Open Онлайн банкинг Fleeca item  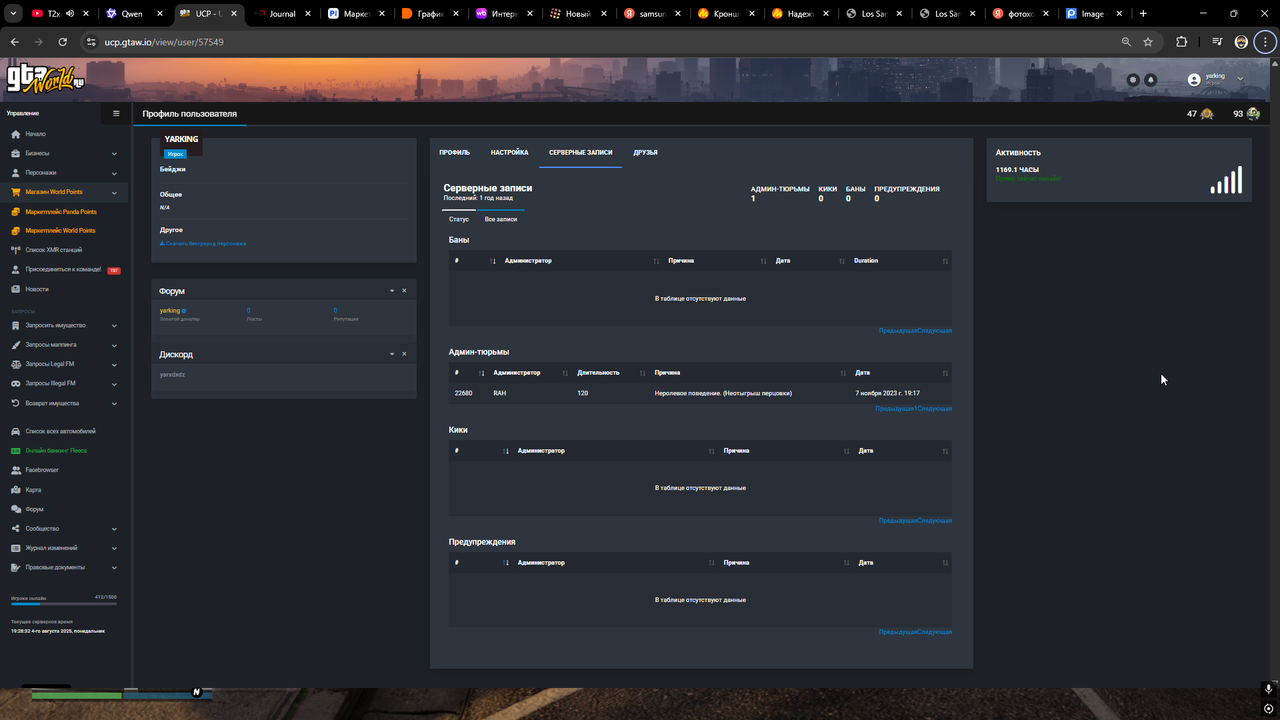pyautogui.click(x=55, y=451)
